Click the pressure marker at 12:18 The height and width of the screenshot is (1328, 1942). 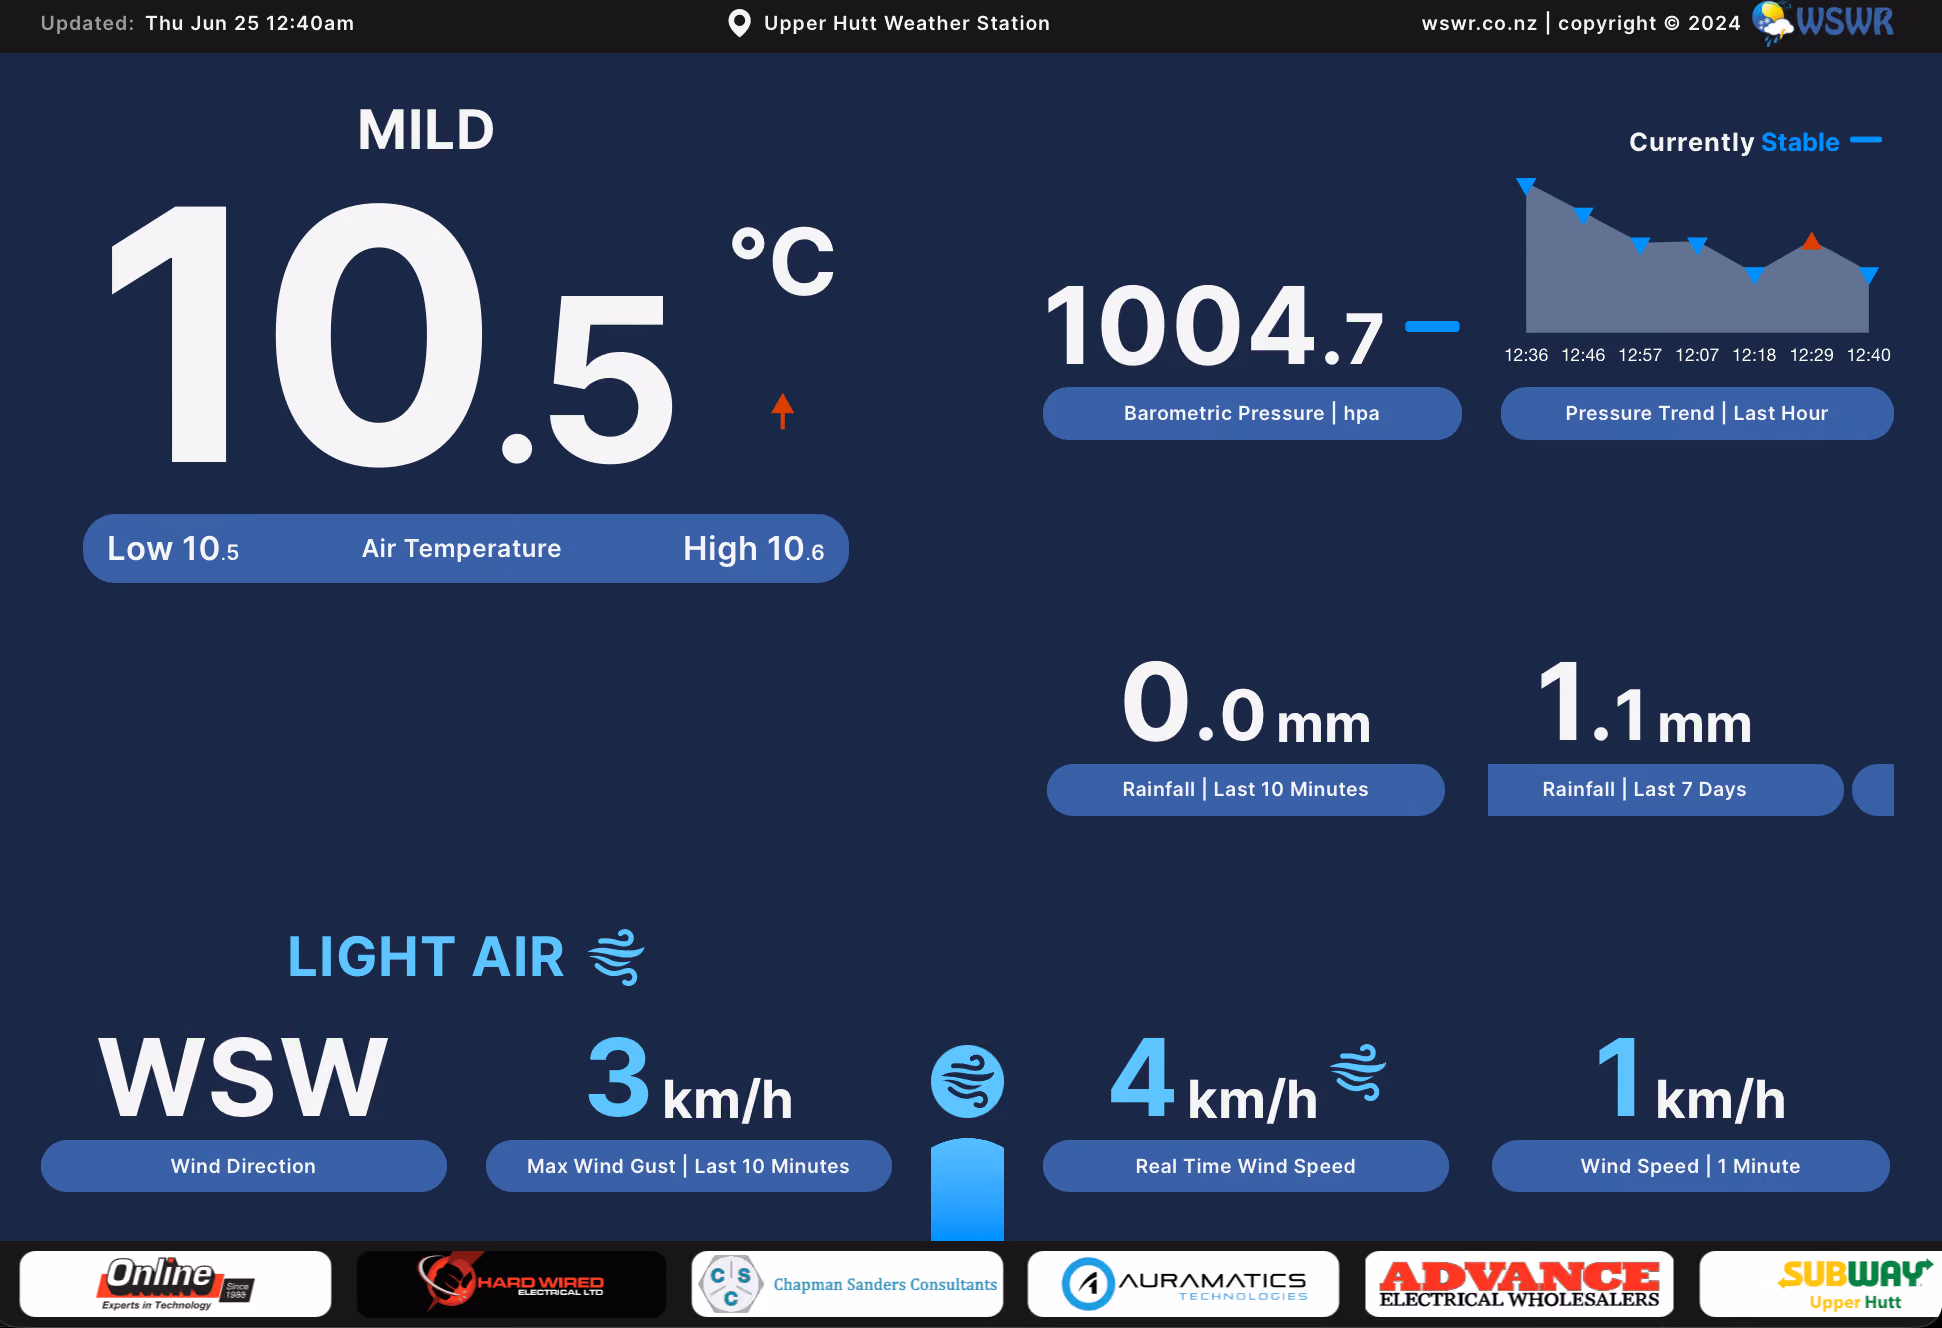[x=1754, y=275]
